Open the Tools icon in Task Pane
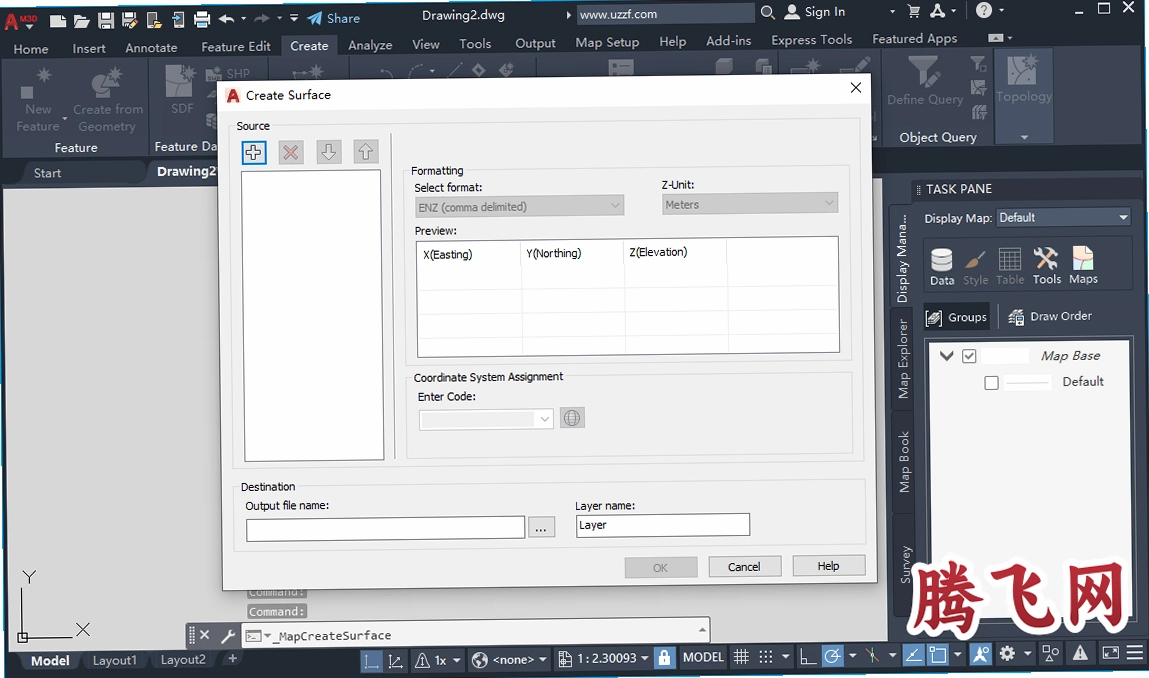 (1046, 266)
